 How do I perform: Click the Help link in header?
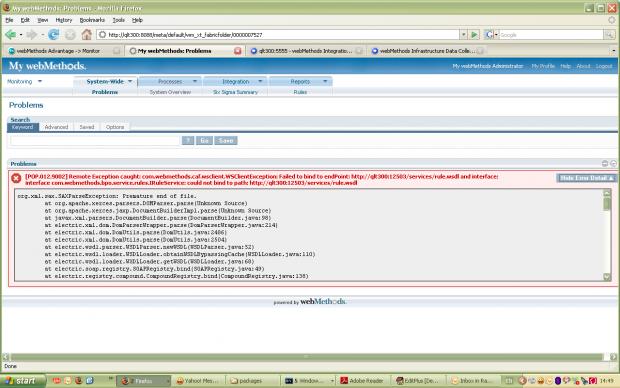click(x=565, y=66)
